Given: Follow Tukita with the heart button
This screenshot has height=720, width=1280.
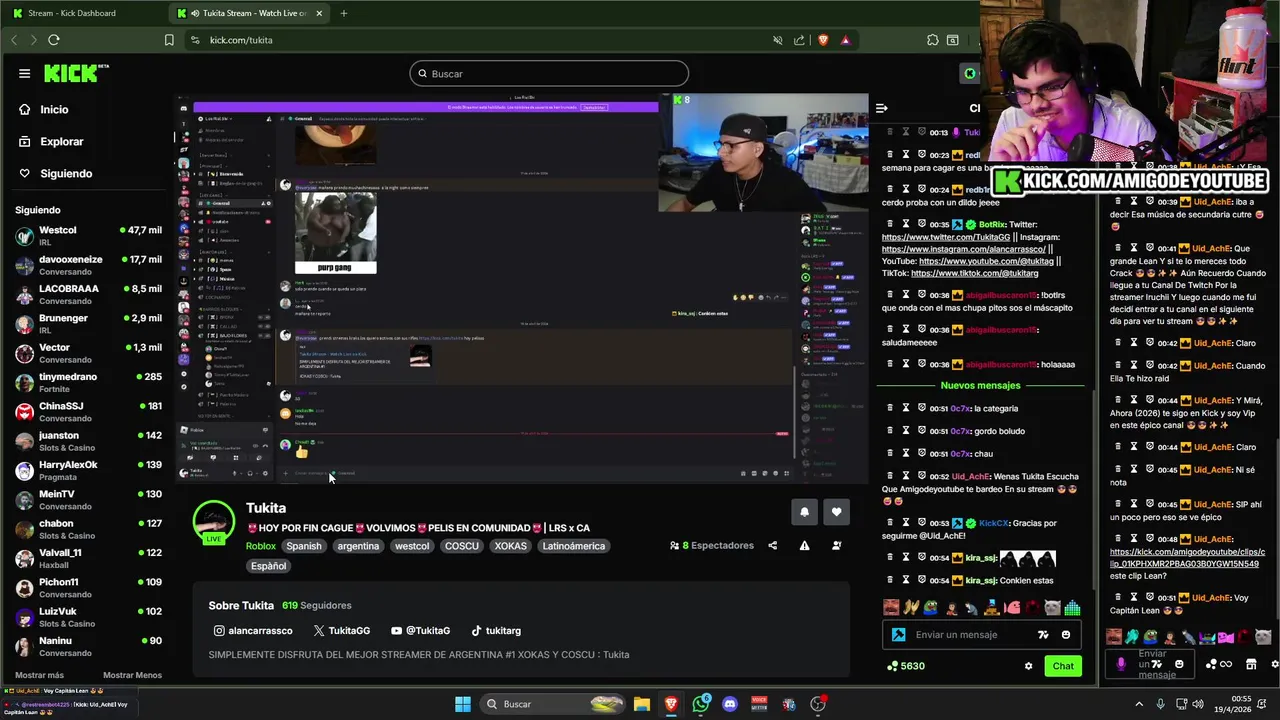Looking at the screenshot, I should [836, 512].
